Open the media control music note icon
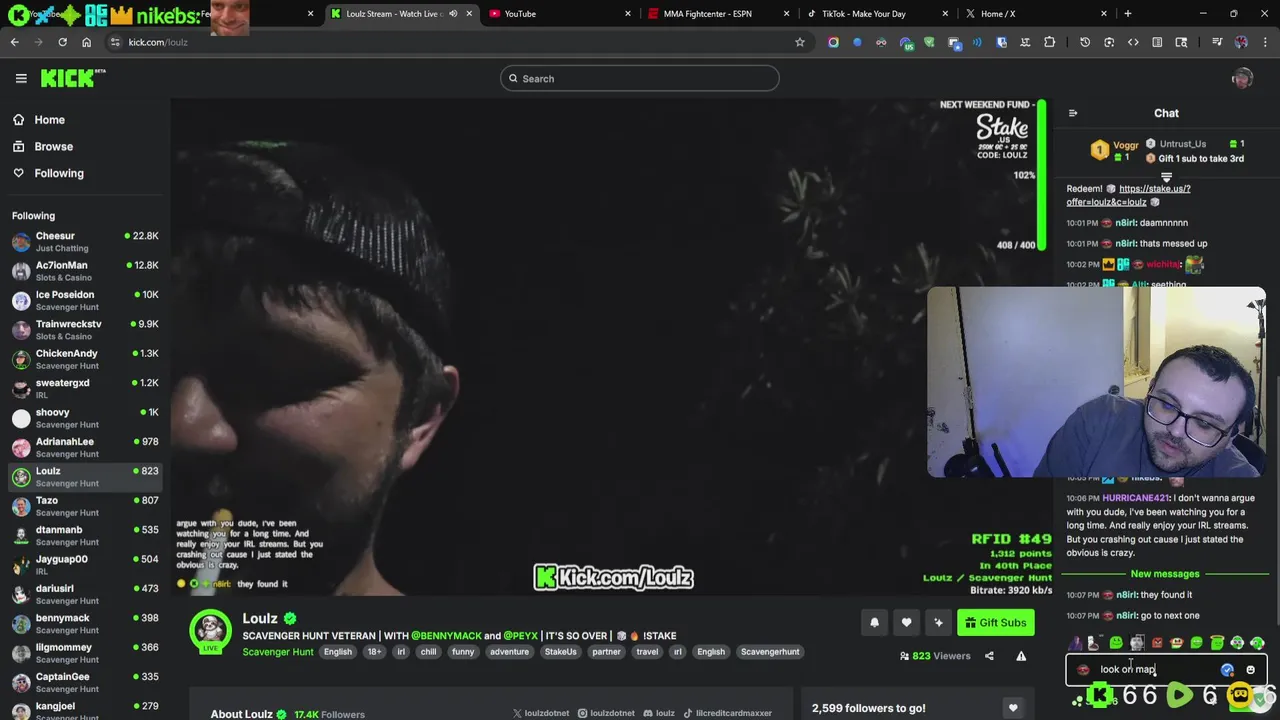The image size is (1280, 720). (x=1217, y=42)
